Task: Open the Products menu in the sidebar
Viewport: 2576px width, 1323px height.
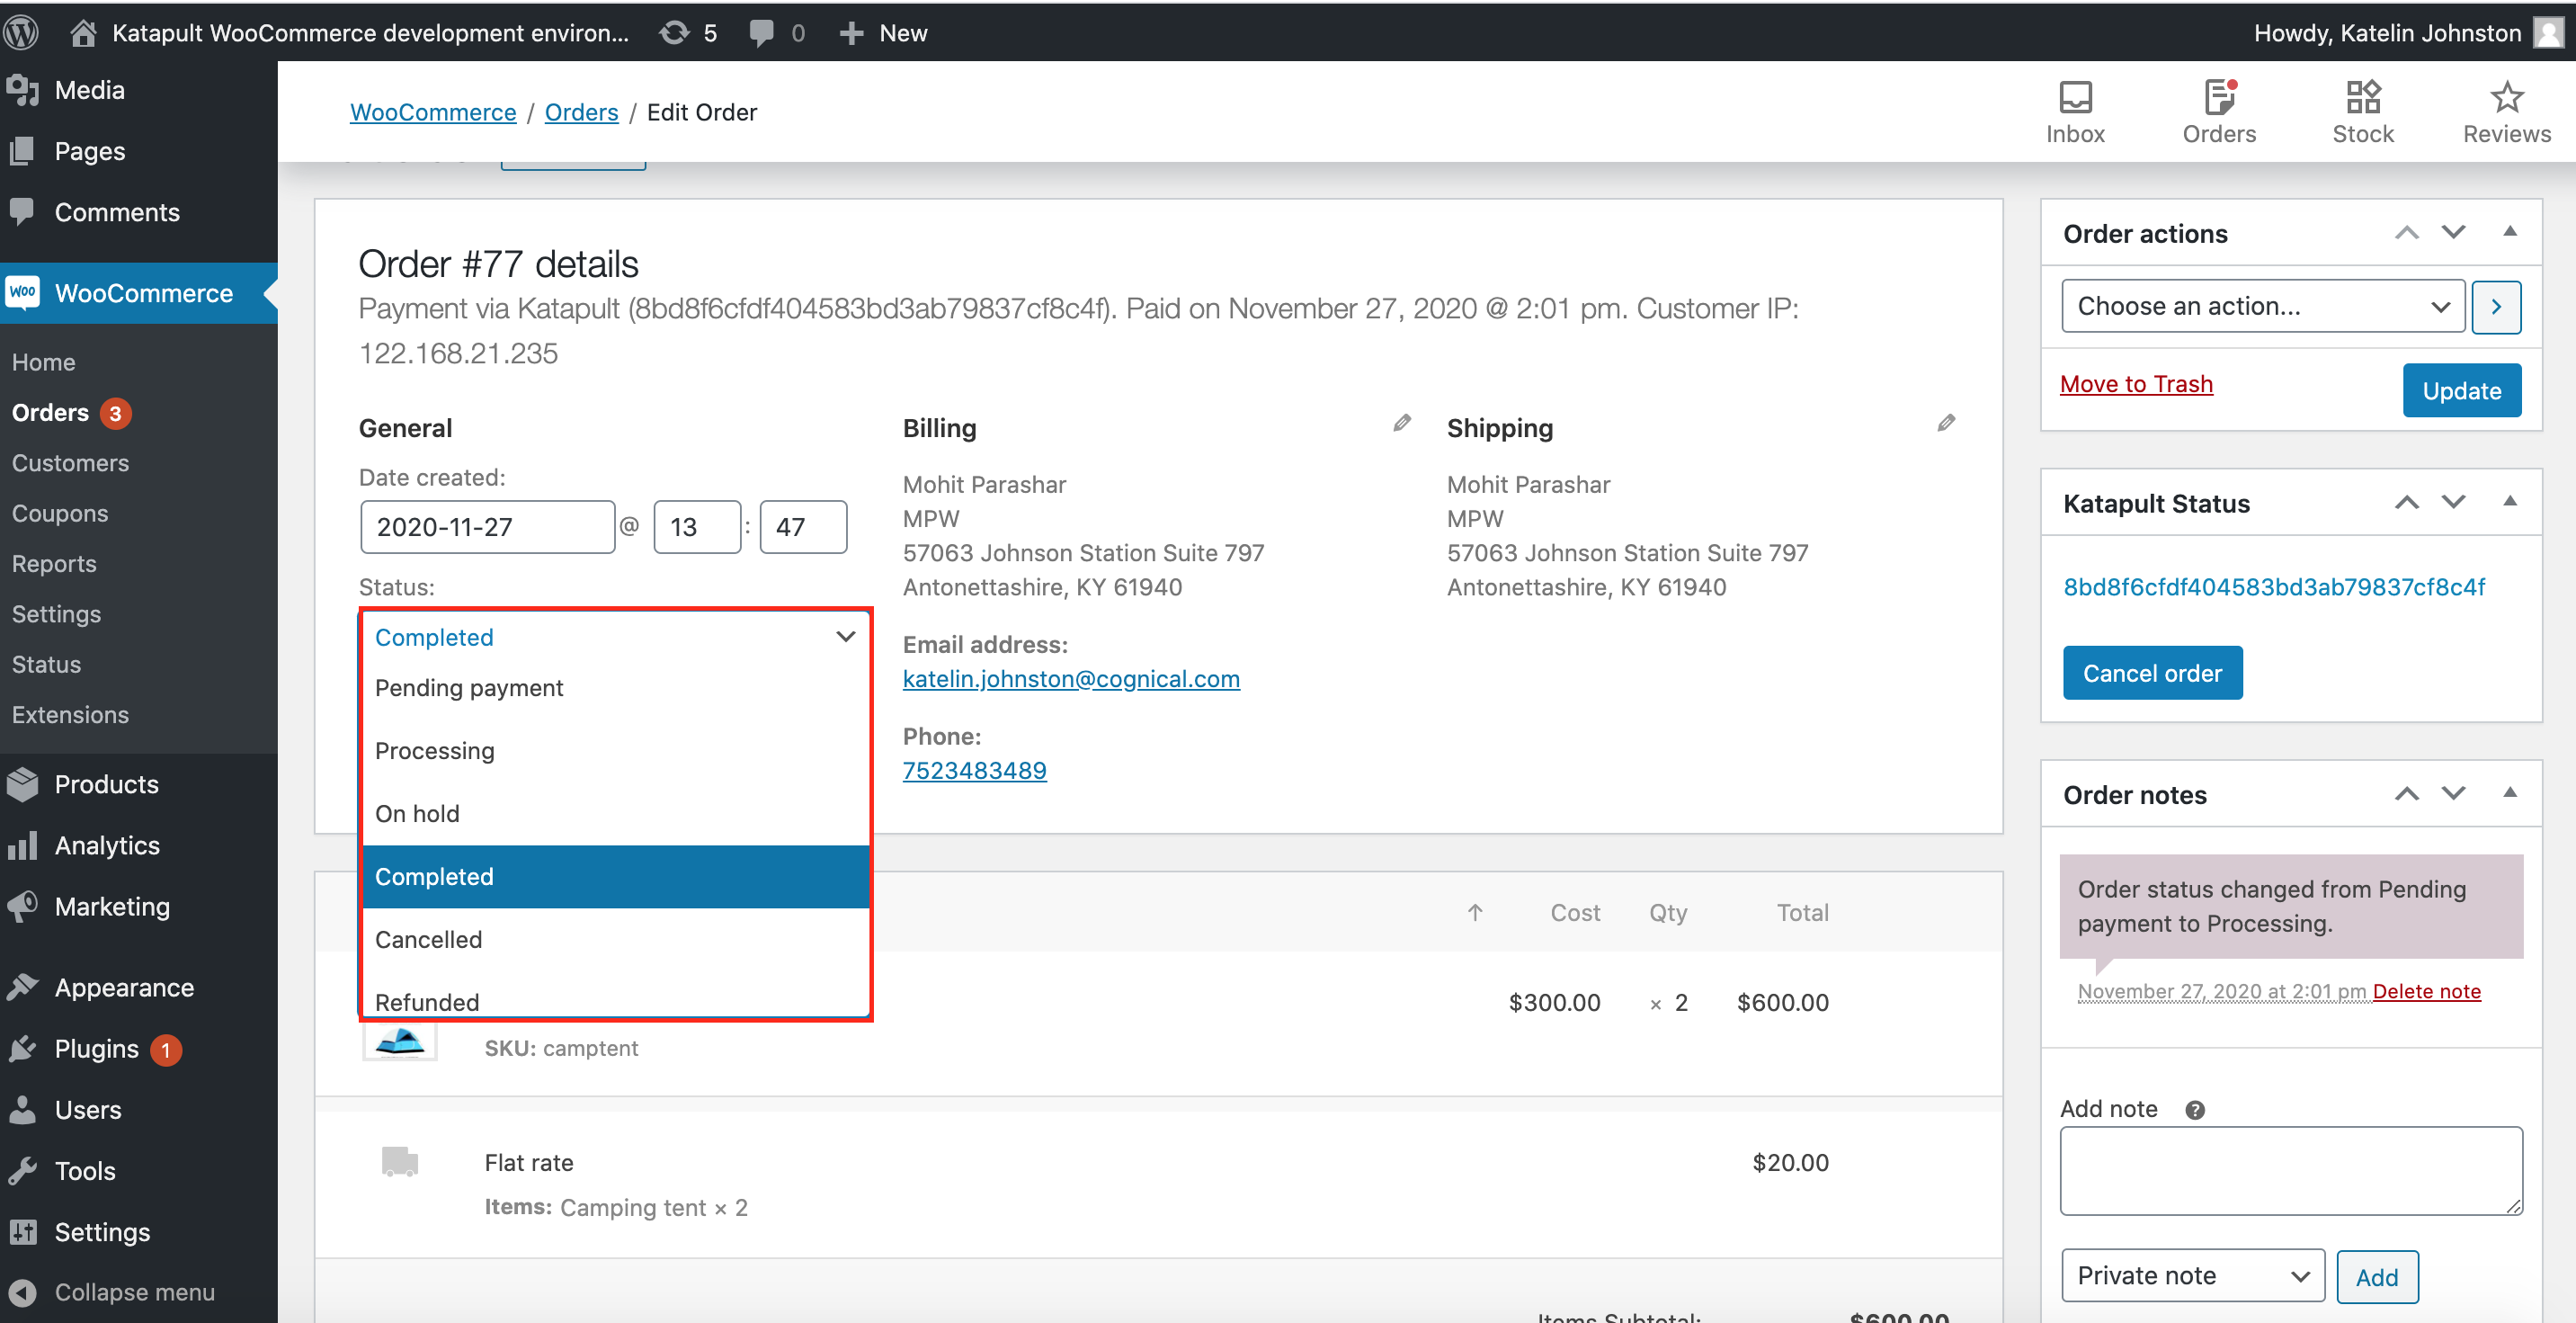Action: point(106,784)
